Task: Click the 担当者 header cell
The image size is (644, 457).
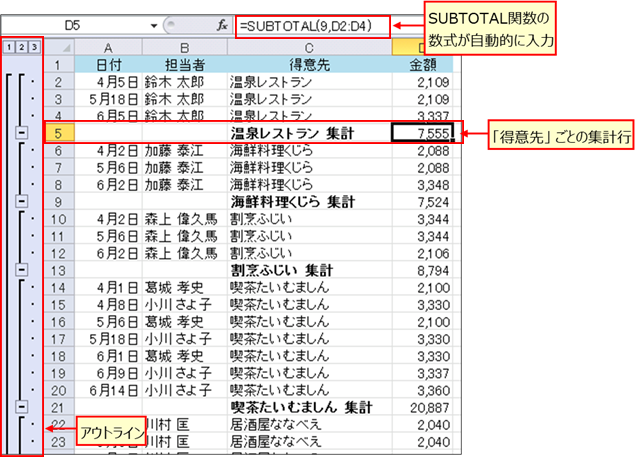Action: tap(185, 64)
